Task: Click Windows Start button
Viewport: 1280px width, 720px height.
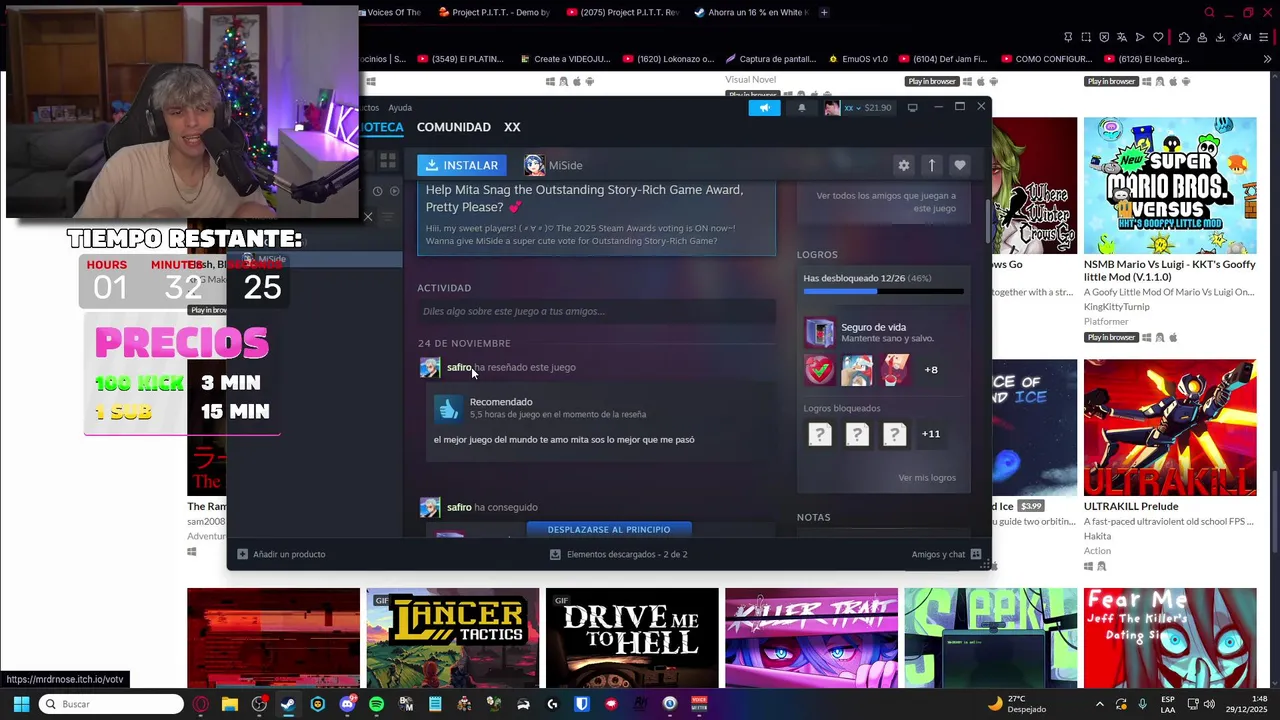Action: coord(21,704)
